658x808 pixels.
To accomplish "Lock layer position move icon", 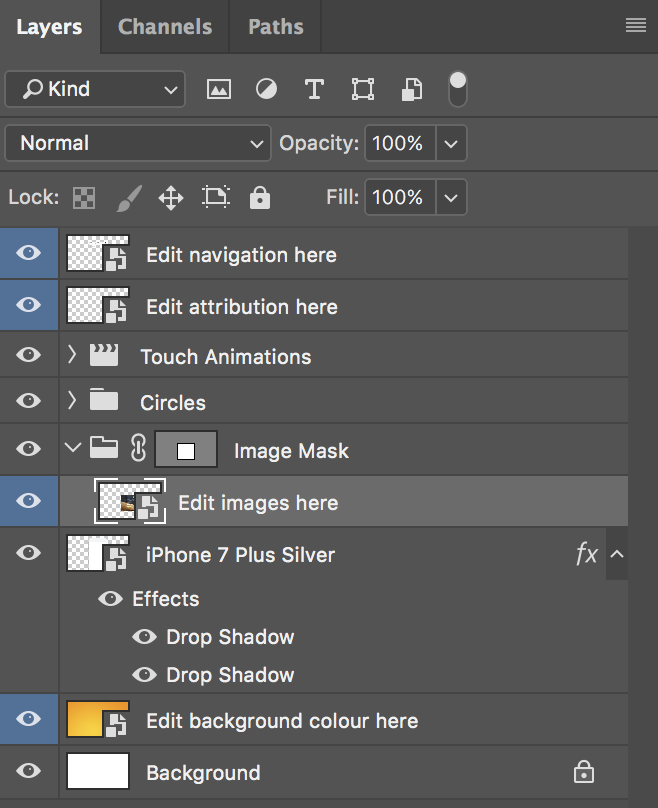I will [171, 197].
